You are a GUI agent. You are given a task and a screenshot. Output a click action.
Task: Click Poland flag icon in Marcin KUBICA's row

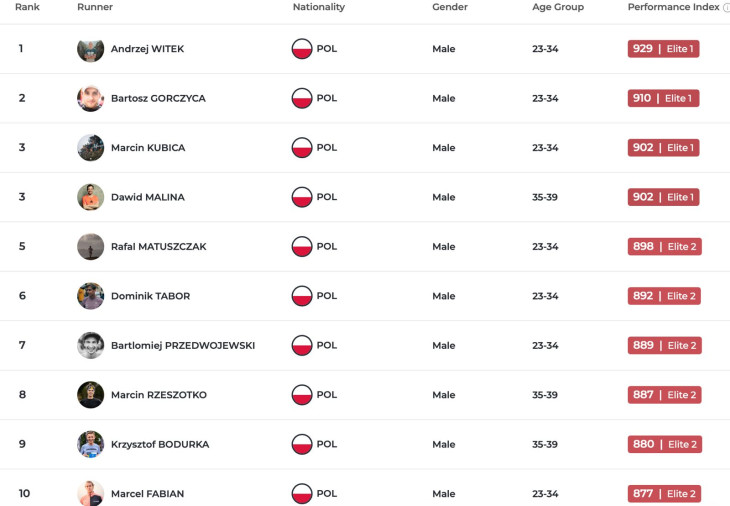point(302,148)
